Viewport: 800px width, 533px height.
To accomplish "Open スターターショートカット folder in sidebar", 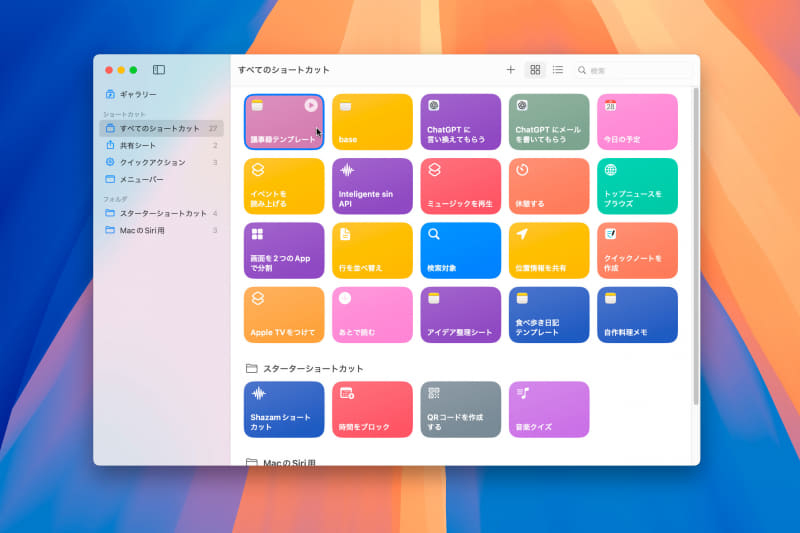I will coord(162,213).
